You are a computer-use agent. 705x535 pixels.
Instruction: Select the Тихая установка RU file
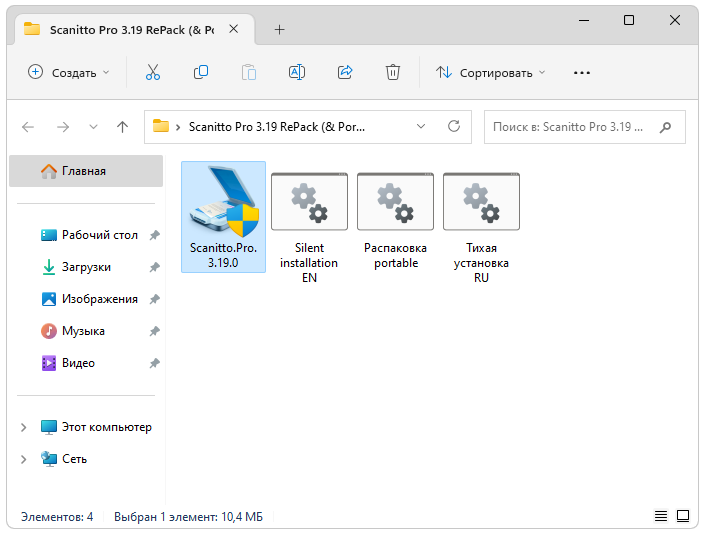pyautogui.click(x=481, y=227)
